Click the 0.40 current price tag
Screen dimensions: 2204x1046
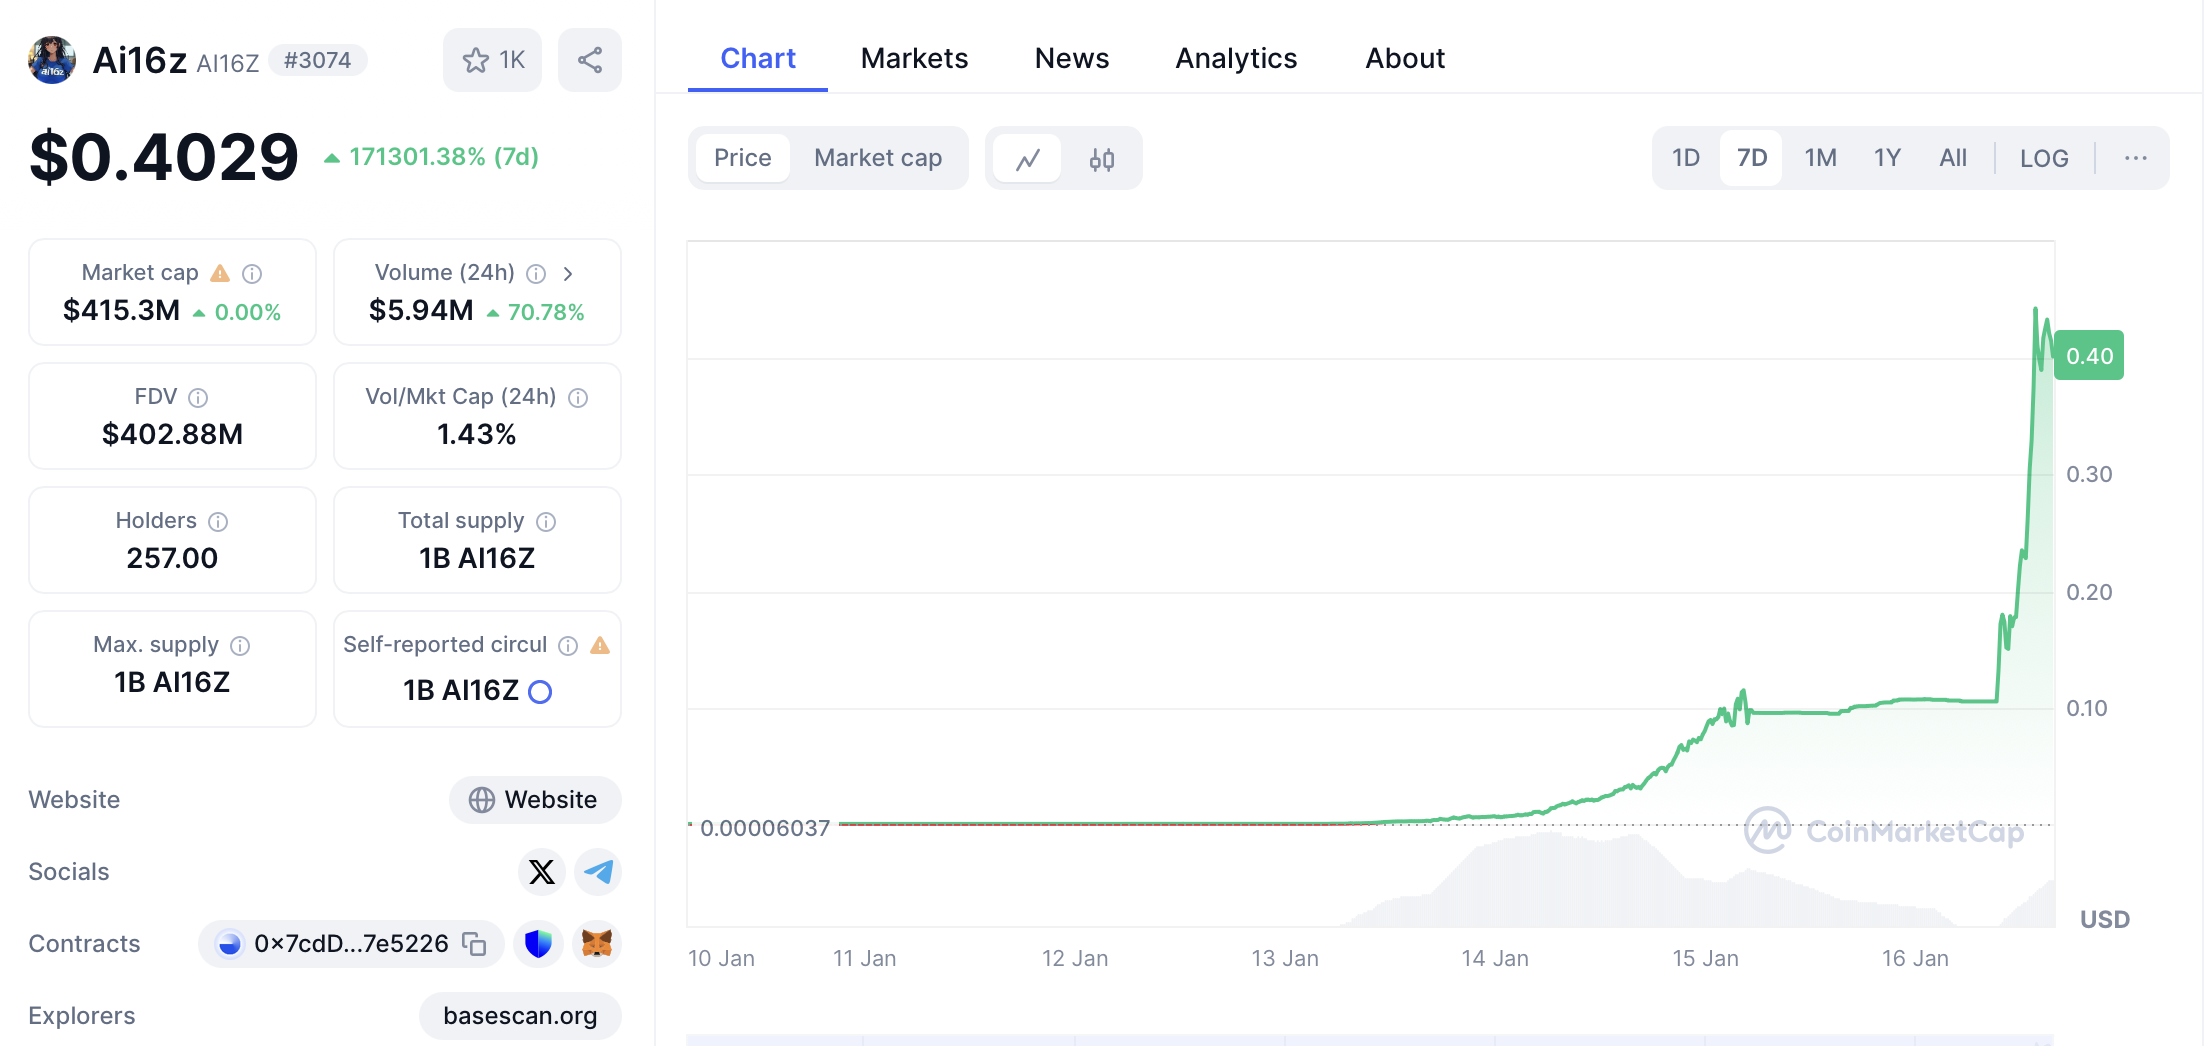tap(2089, 356)
